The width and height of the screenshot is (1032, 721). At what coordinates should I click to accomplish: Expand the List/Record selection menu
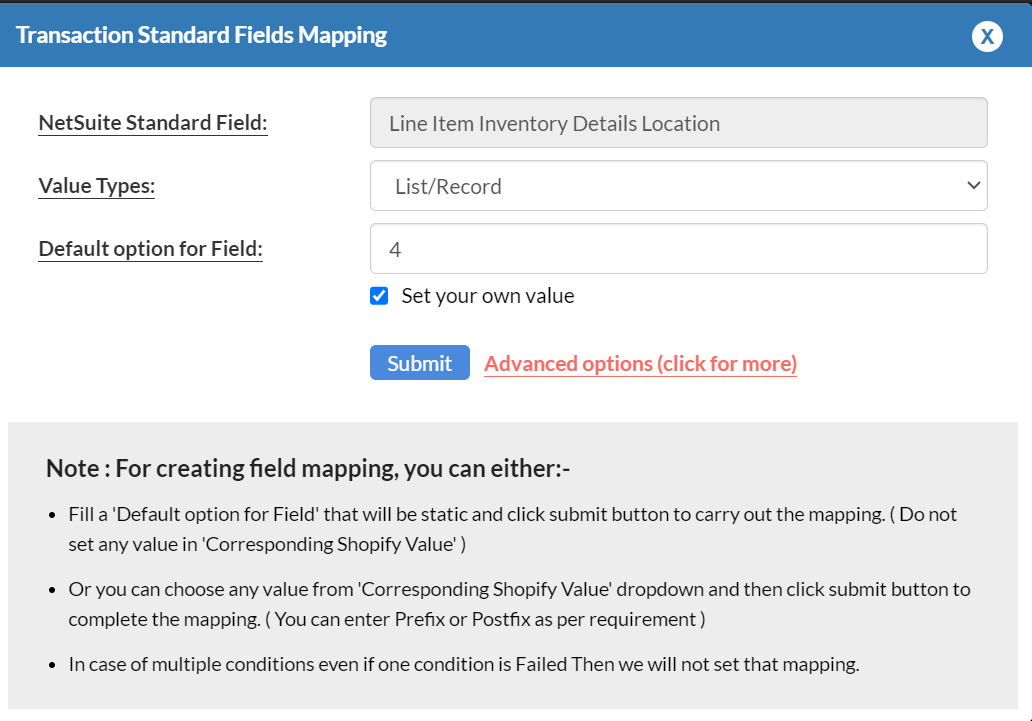tap(678, 185)
